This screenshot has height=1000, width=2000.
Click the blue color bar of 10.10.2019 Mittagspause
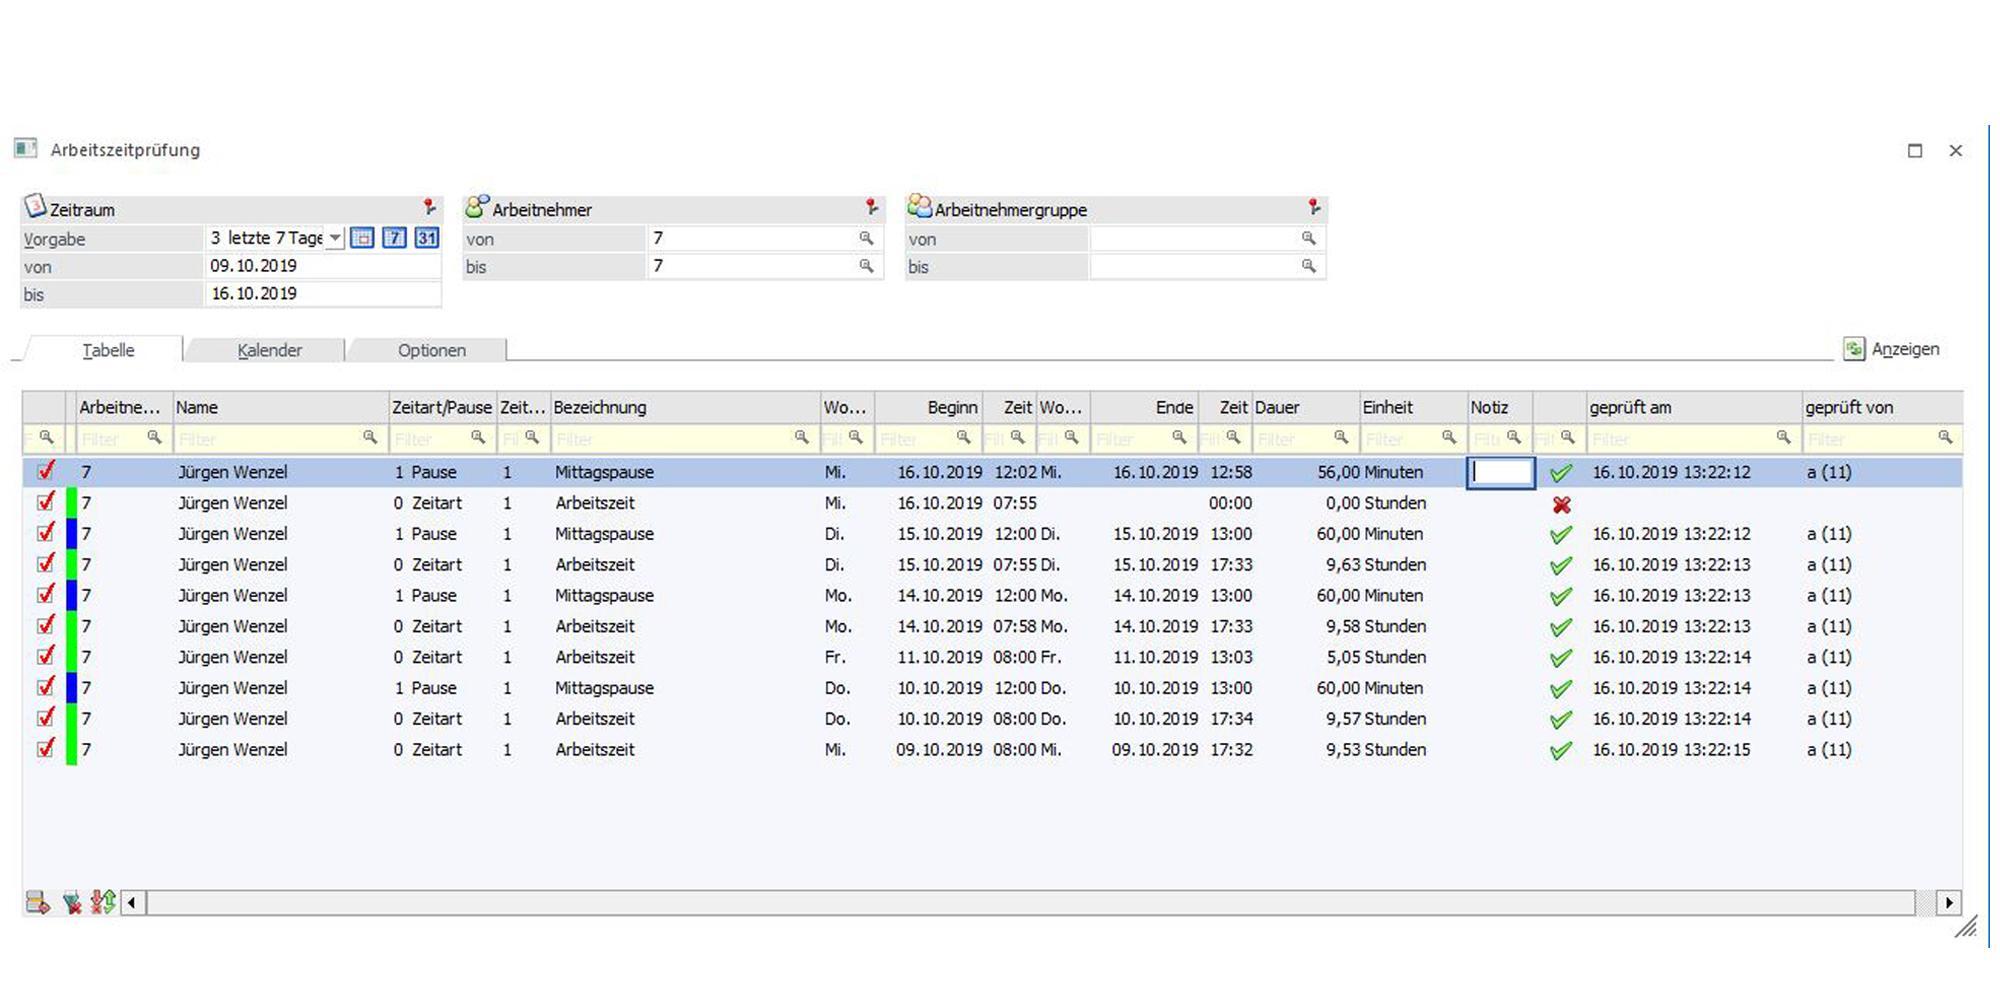pos(71,688)
